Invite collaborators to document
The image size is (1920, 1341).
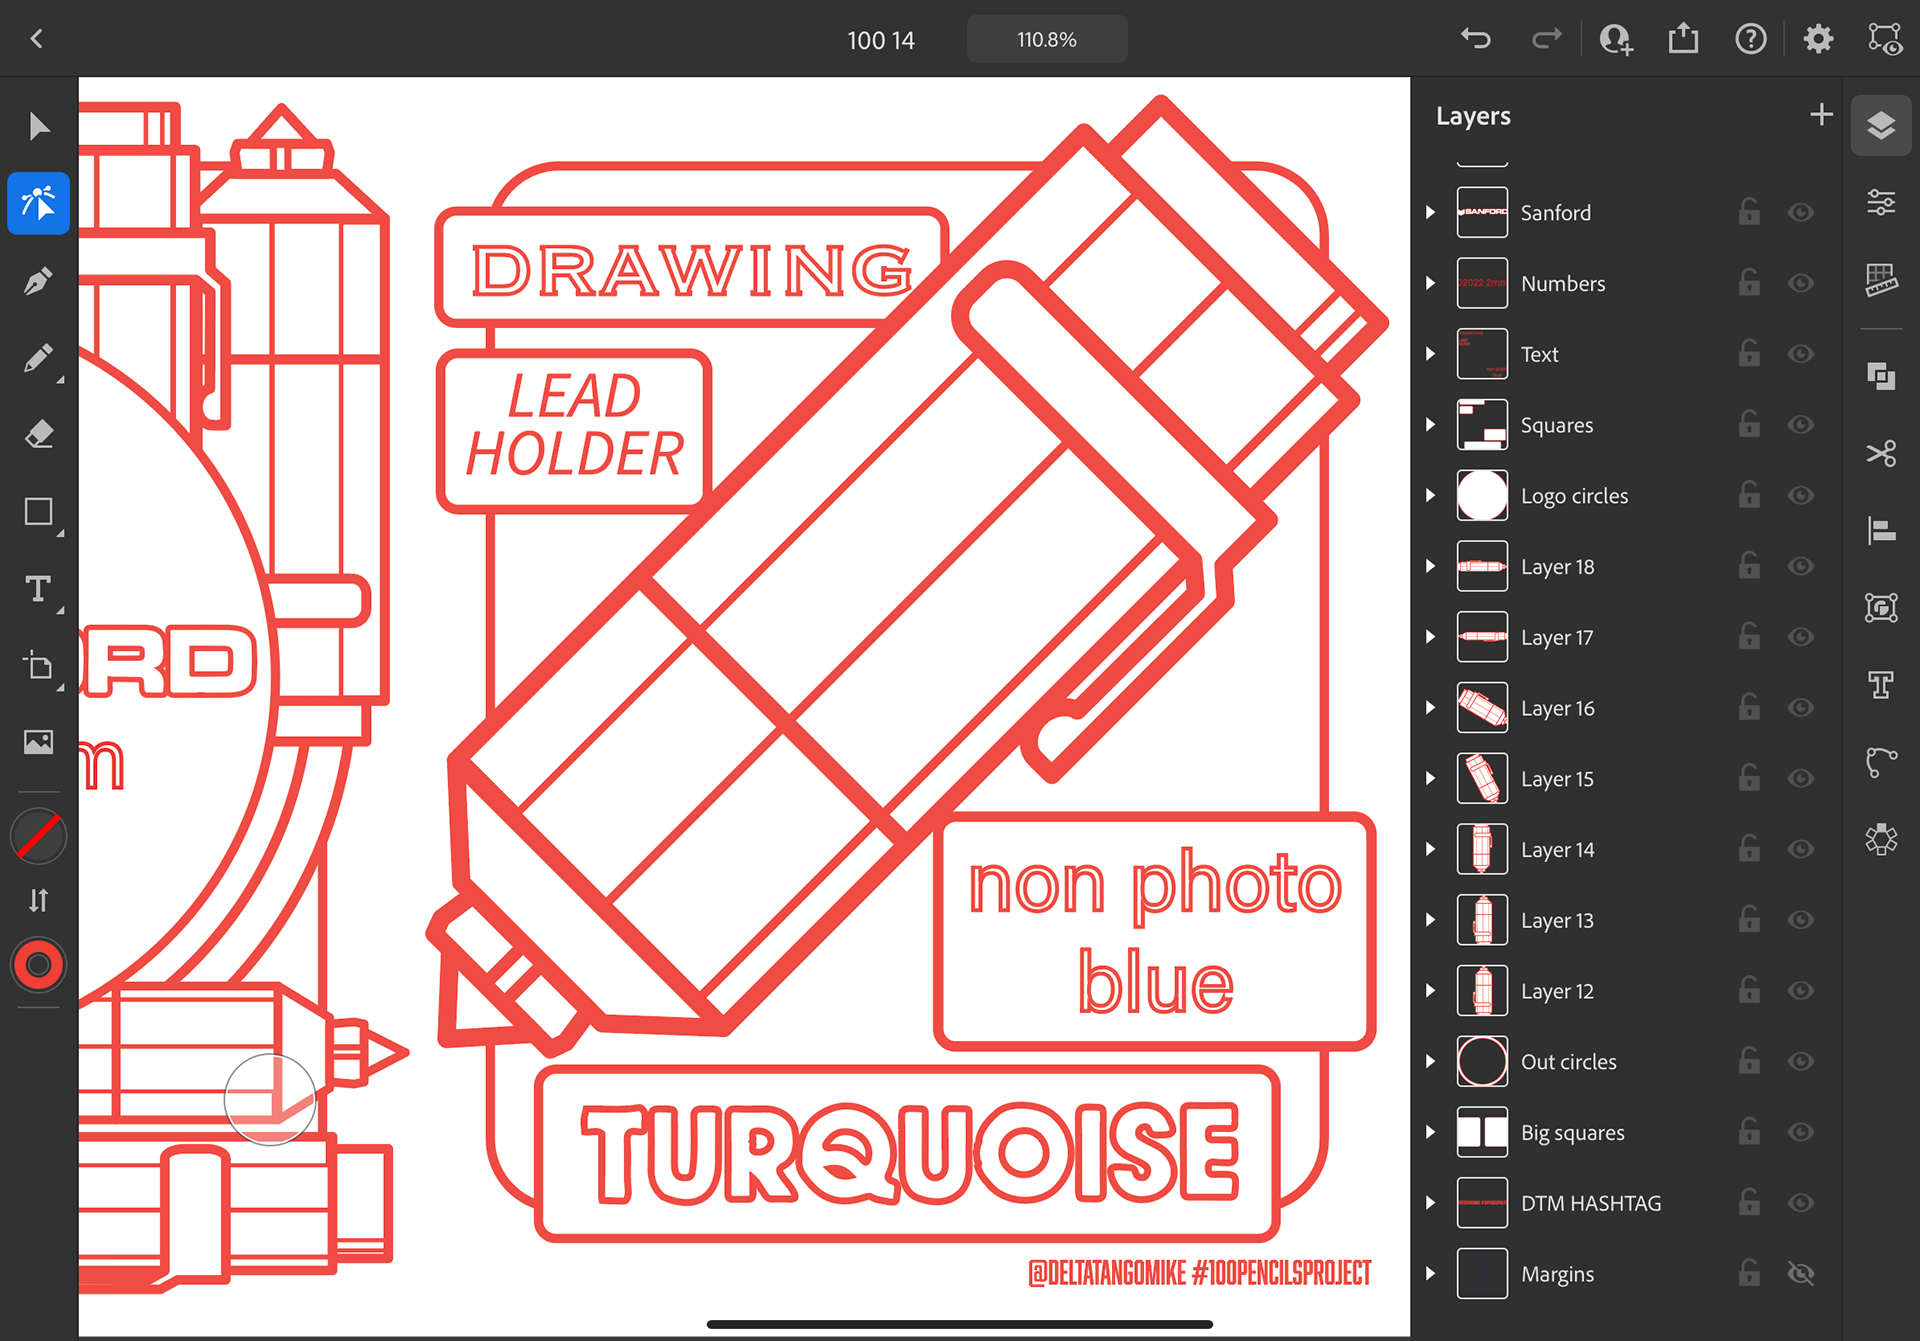click(1616, 39)
